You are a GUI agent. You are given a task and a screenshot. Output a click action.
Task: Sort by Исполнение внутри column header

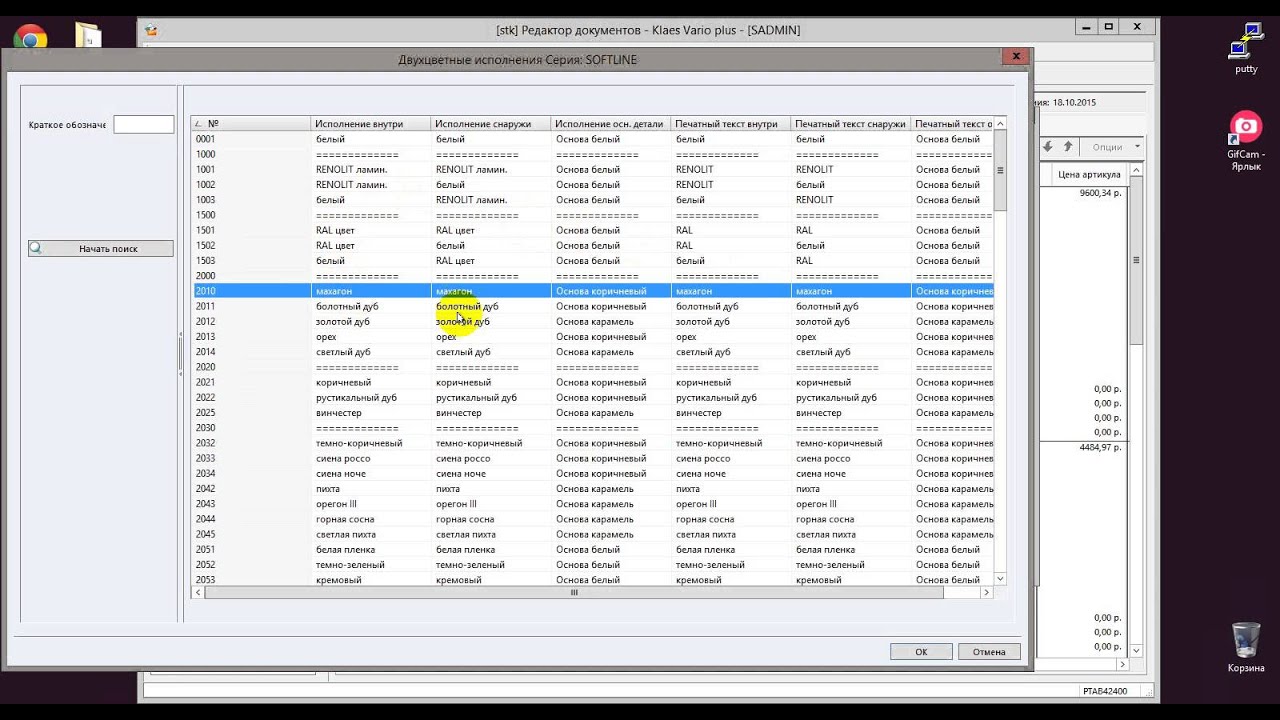(371, 124)
